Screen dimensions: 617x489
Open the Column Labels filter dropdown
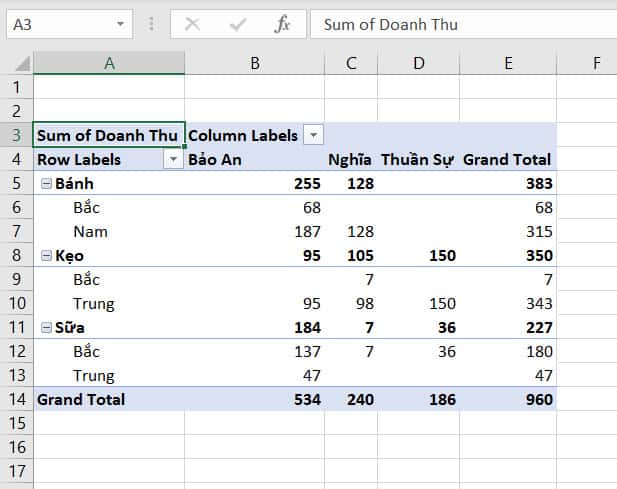coord(313,135)
